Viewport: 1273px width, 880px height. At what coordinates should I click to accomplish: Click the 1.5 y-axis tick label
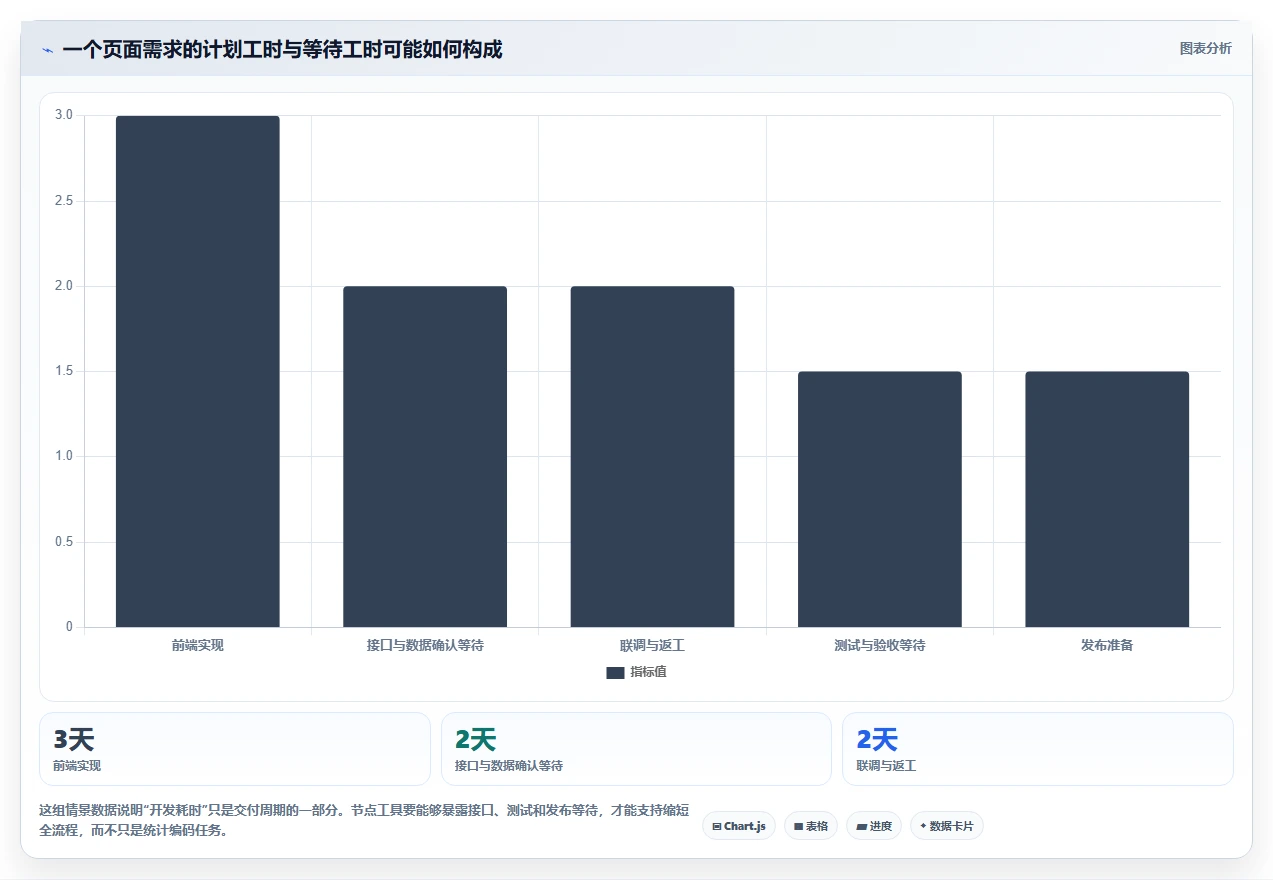click(64, 371)
